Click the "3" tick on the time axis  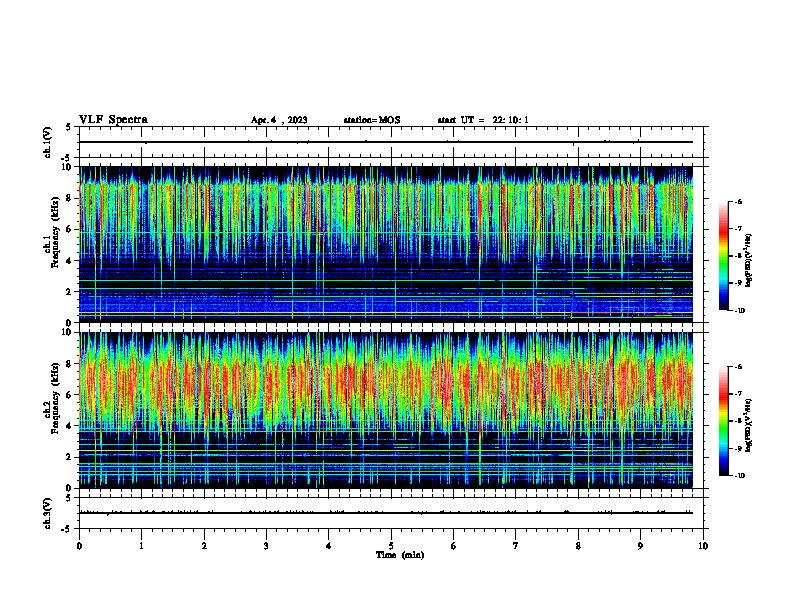click(266, 546)
